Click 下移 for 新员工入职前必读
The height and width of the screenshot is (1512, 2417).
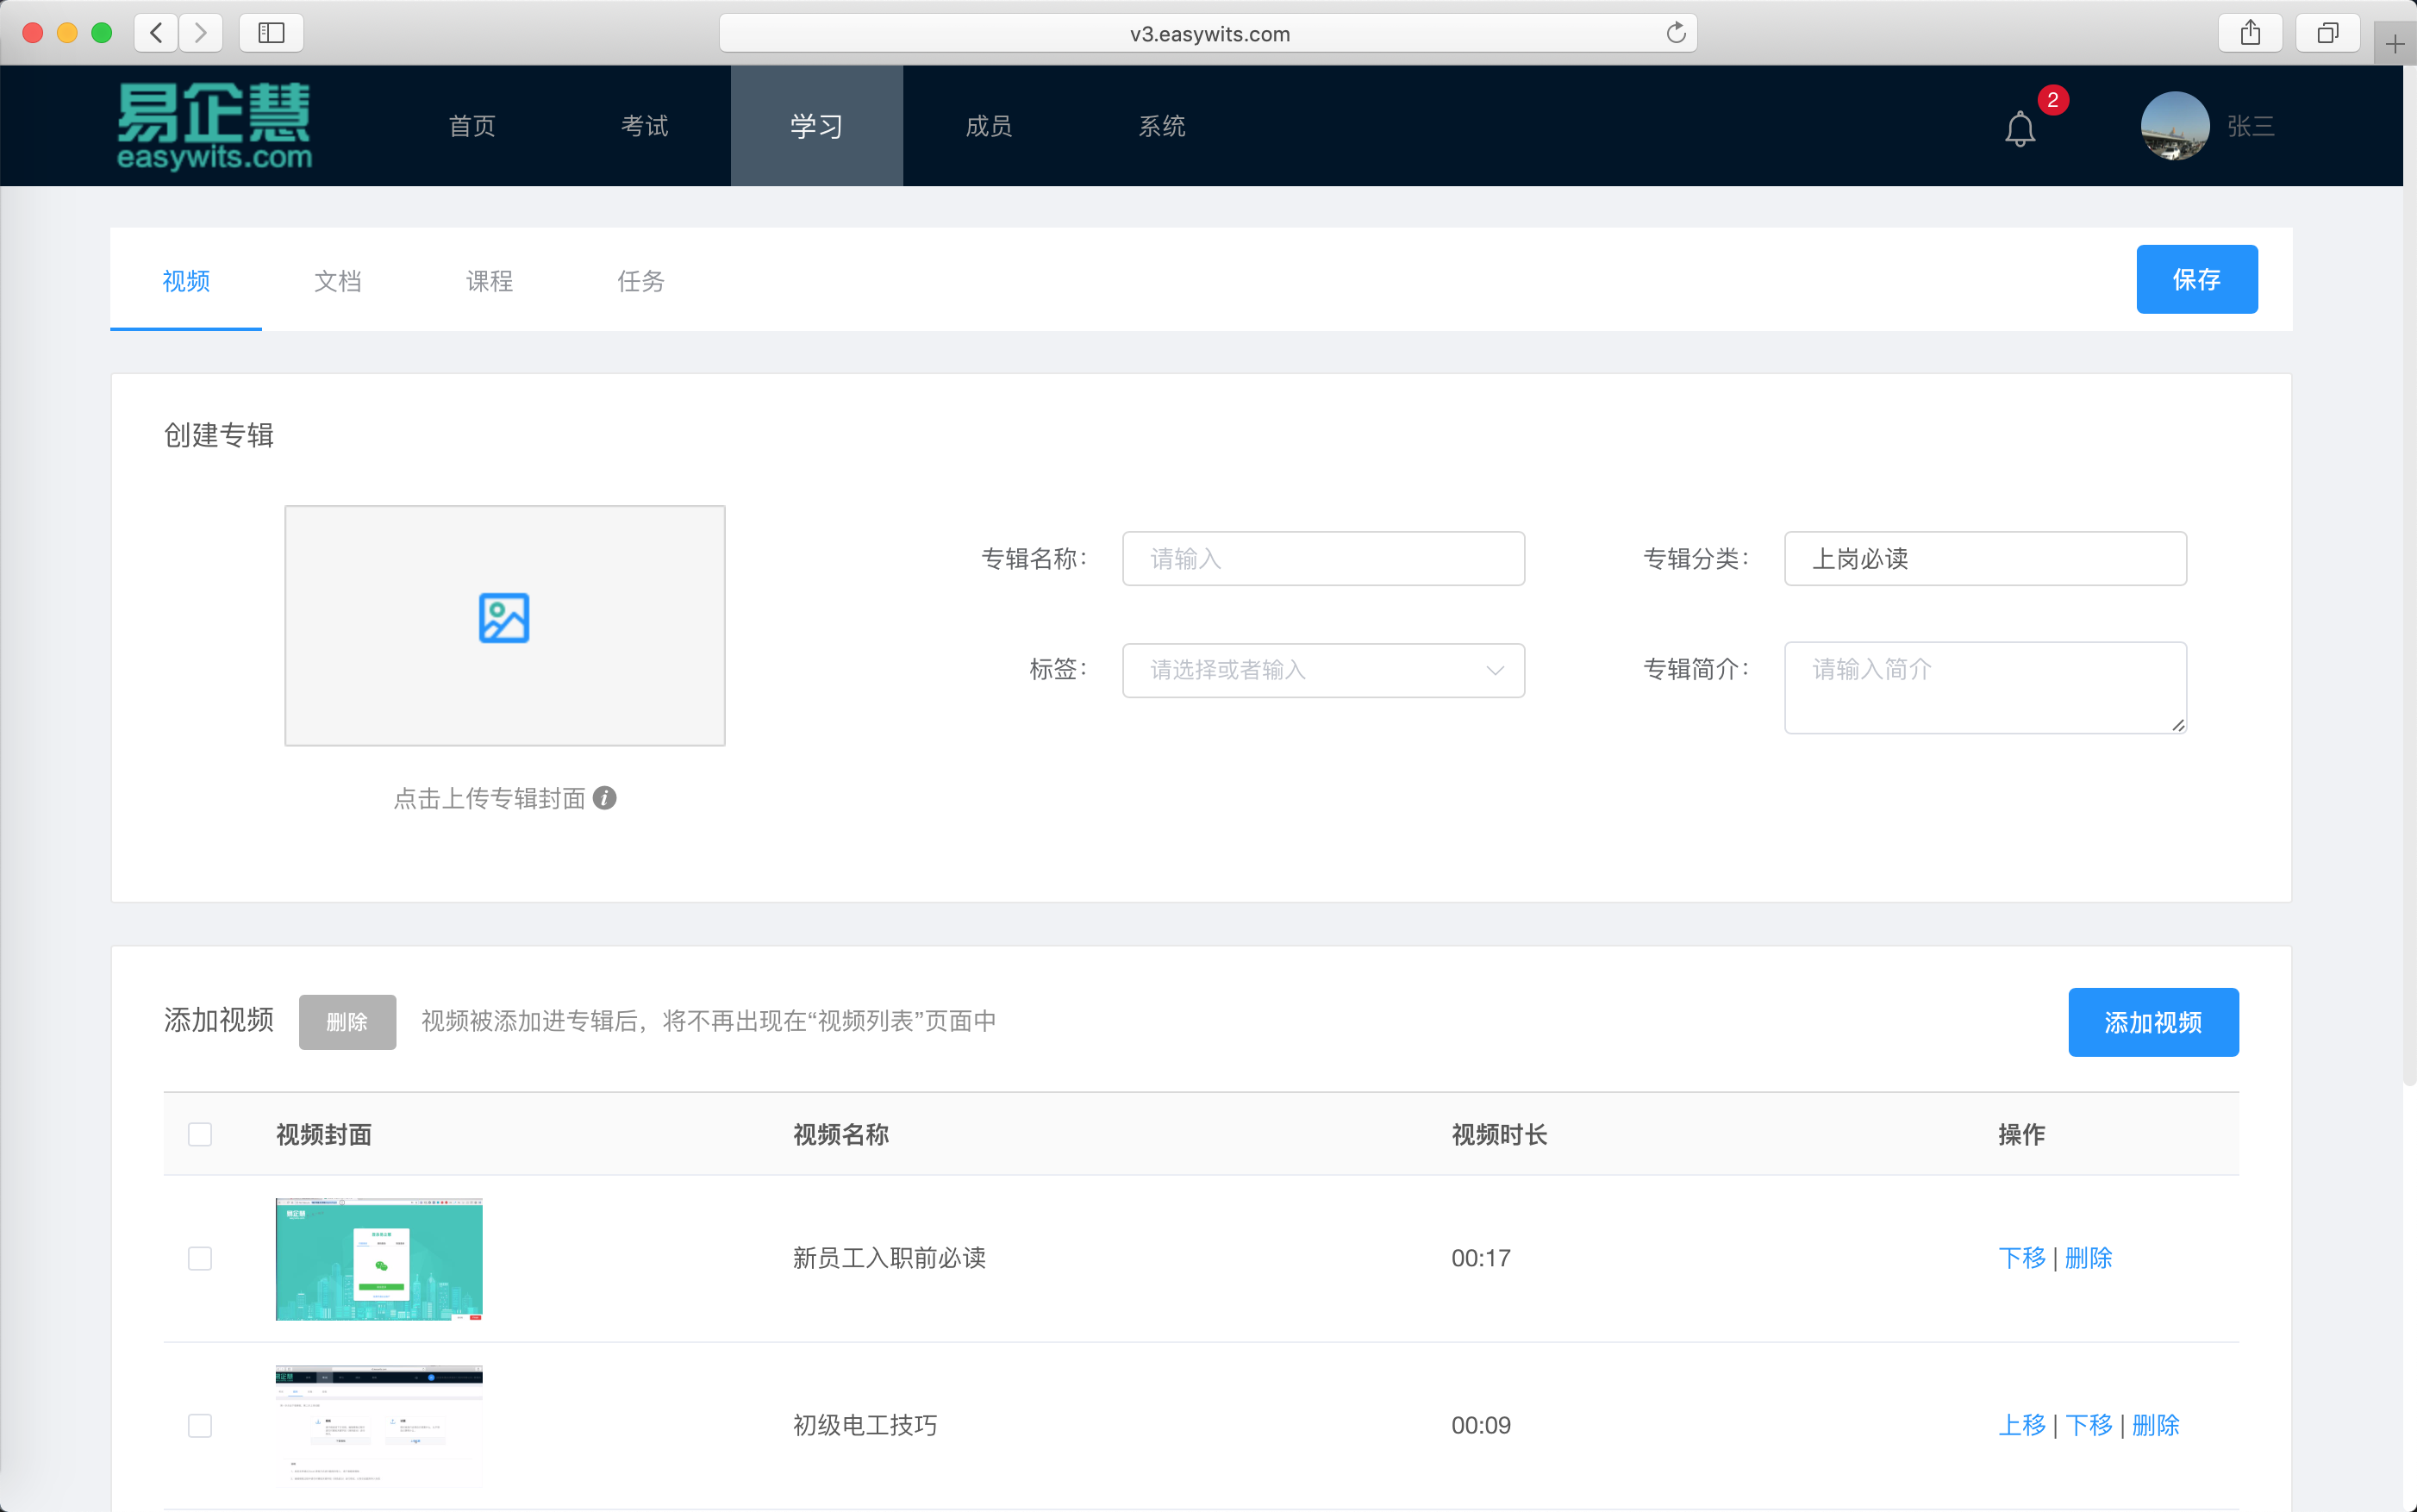point(2022,1258)
